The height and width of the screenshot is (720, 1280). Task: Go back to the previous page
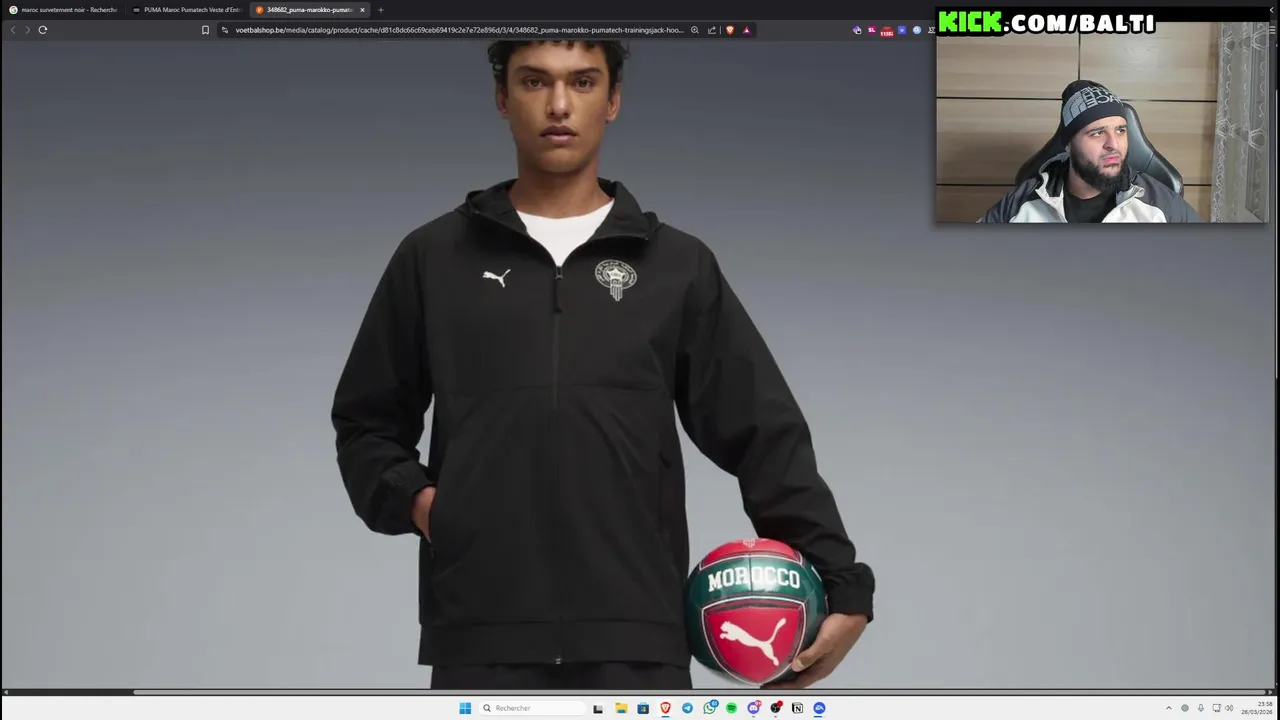tap(13, 30)
